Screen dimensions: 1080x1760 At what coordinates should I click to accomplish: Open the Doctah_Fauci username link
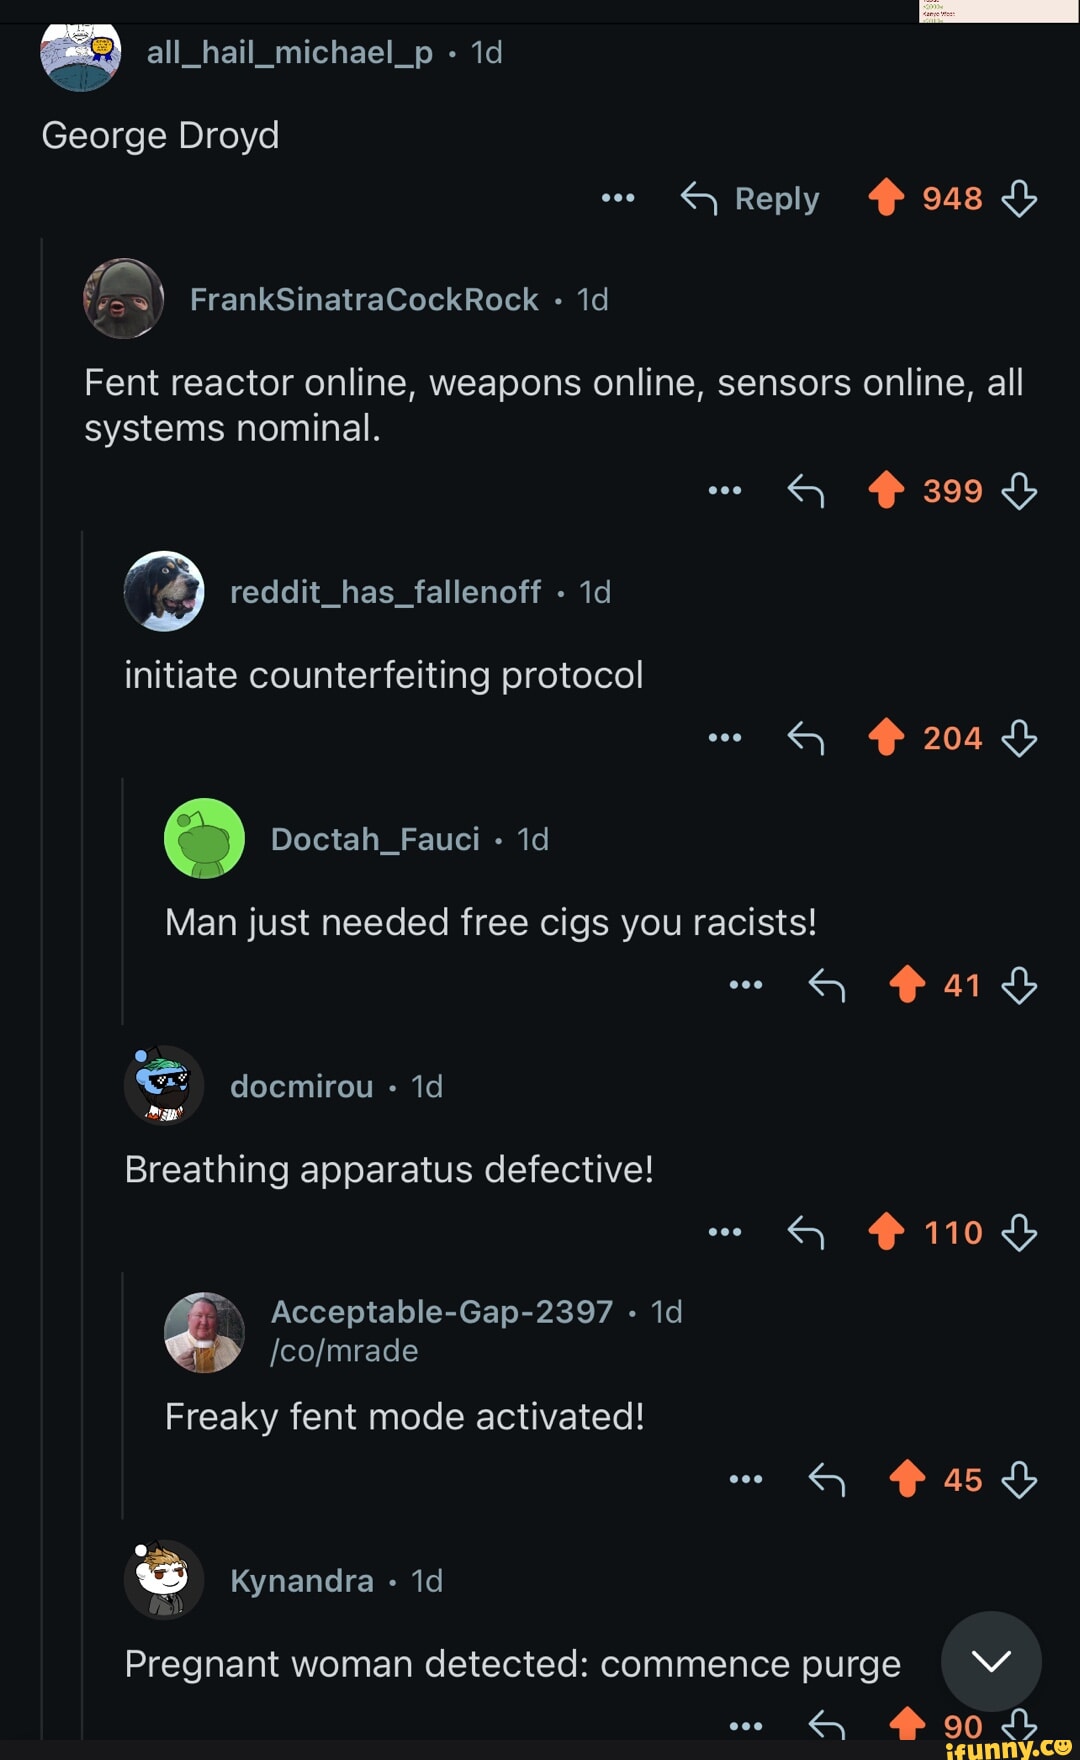pos(375,839)
